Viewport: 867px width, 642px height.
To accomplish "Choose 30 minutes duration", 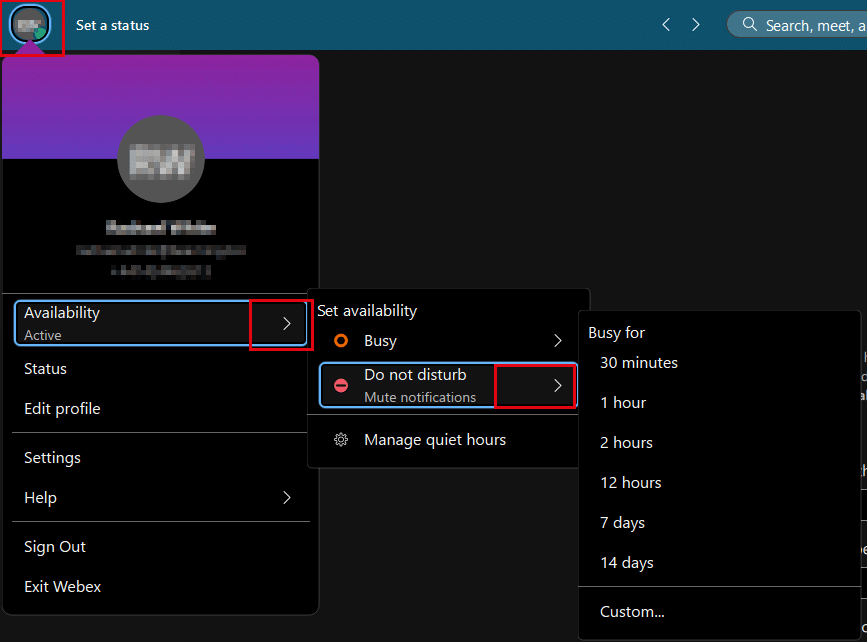I will point(639,363).
